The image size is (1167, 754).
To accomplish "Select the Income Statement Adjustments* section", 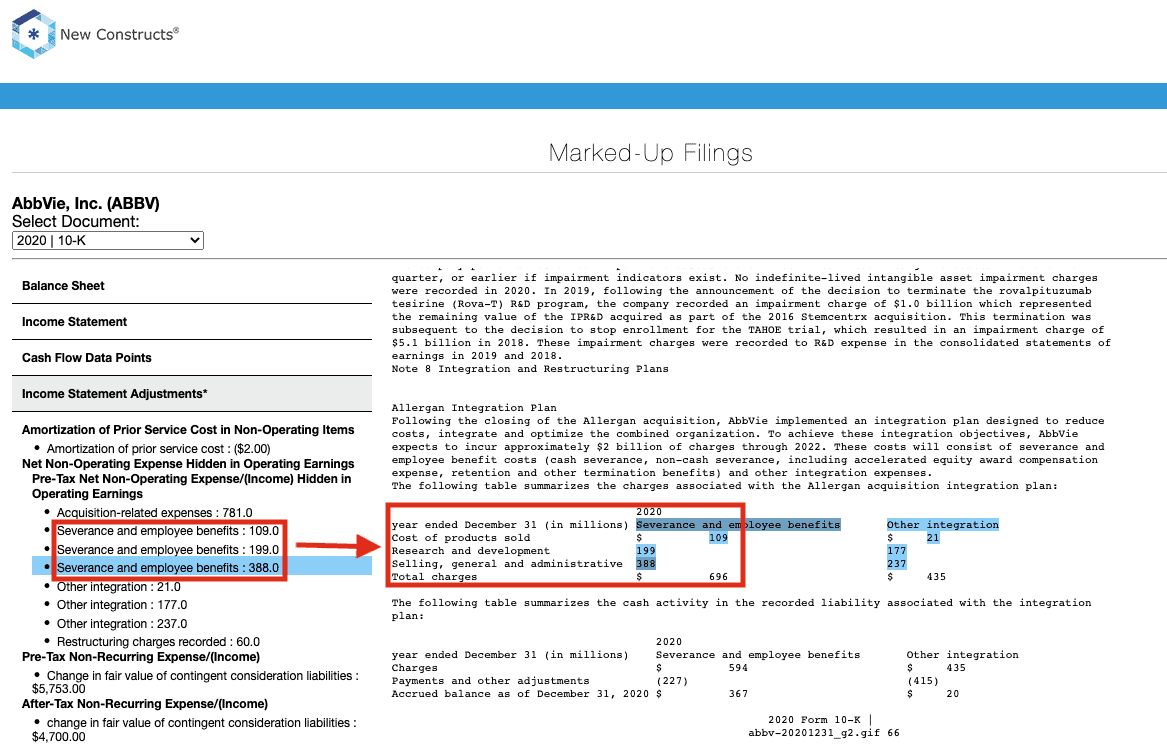I will point(192,394).
